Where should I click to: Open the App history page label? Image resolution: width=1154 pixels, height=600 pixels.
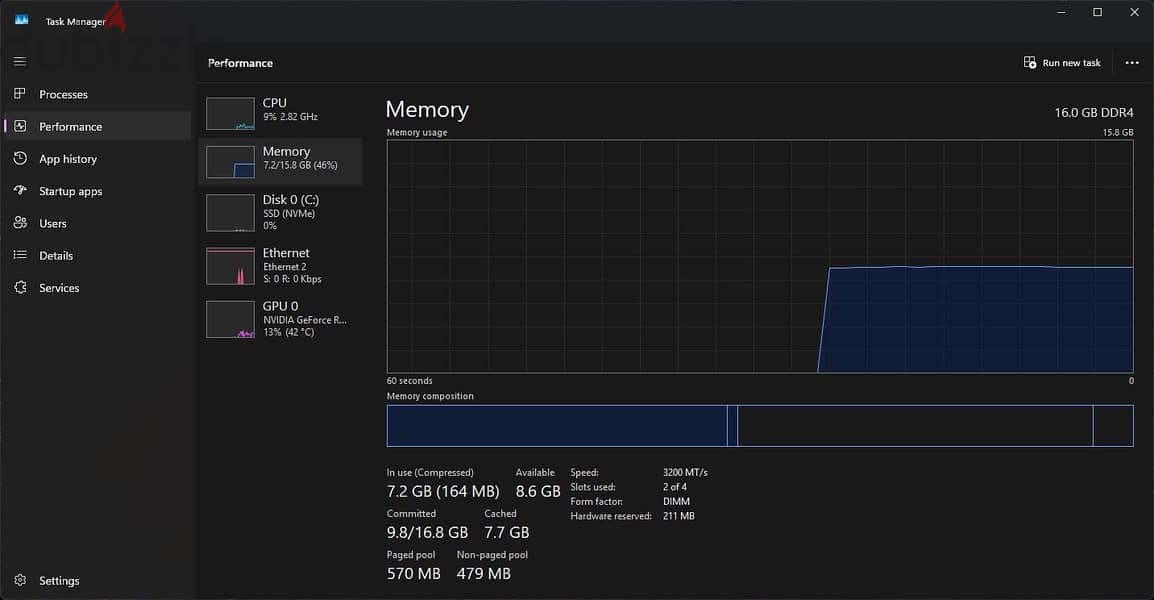(68, 159)
